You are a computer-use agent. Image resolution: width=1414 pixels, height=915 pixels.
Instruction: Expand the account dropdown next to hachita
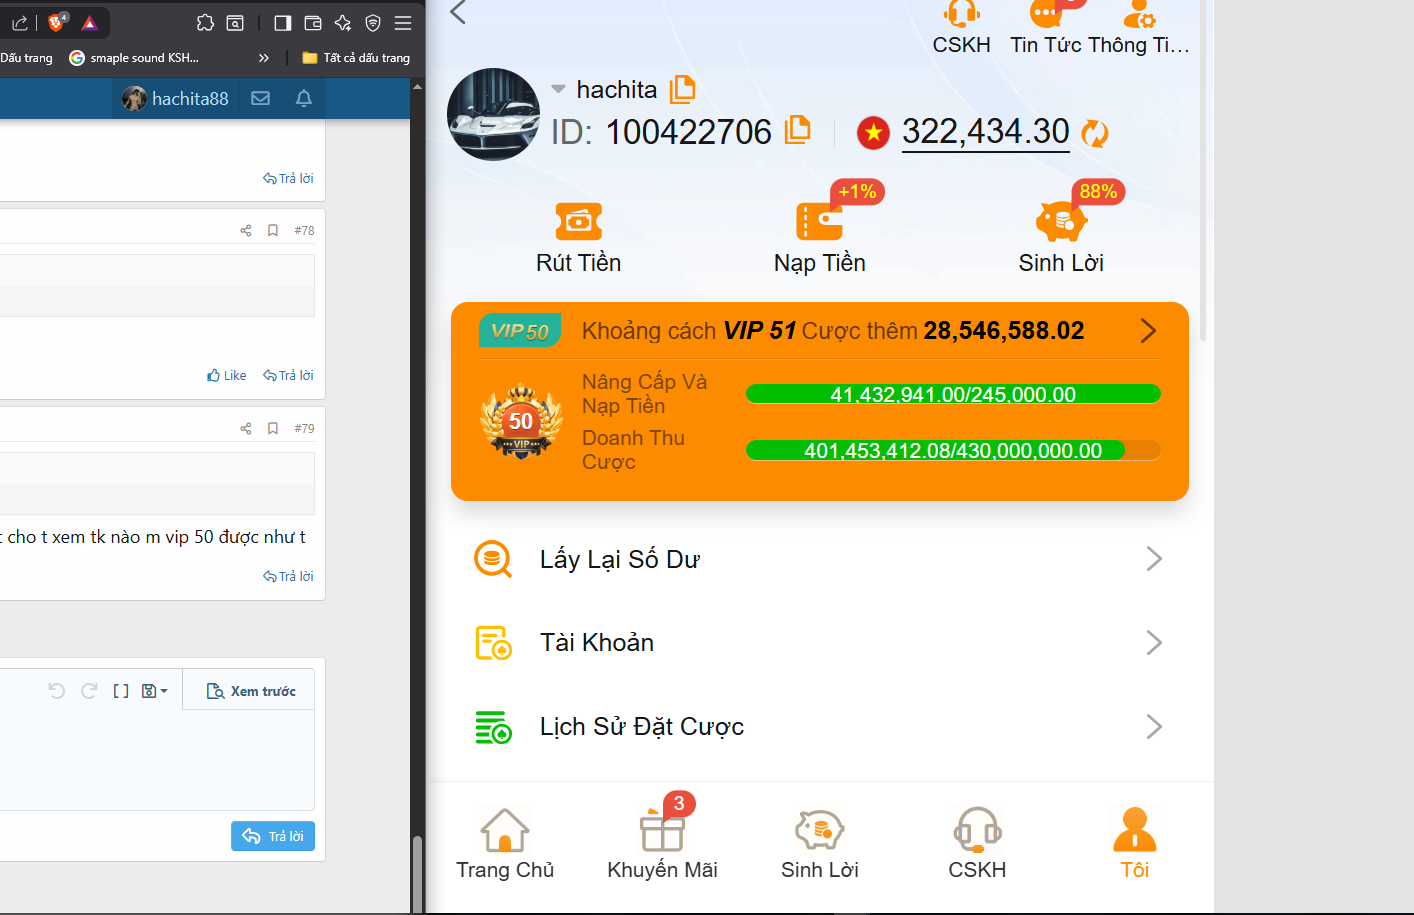pos(558,89)
